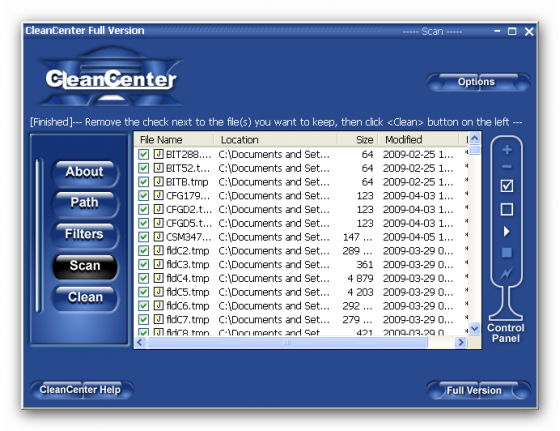Uncheck the BIT52.t... file checkbox
This screenshot has height=431, width=560.
(143, 168)
